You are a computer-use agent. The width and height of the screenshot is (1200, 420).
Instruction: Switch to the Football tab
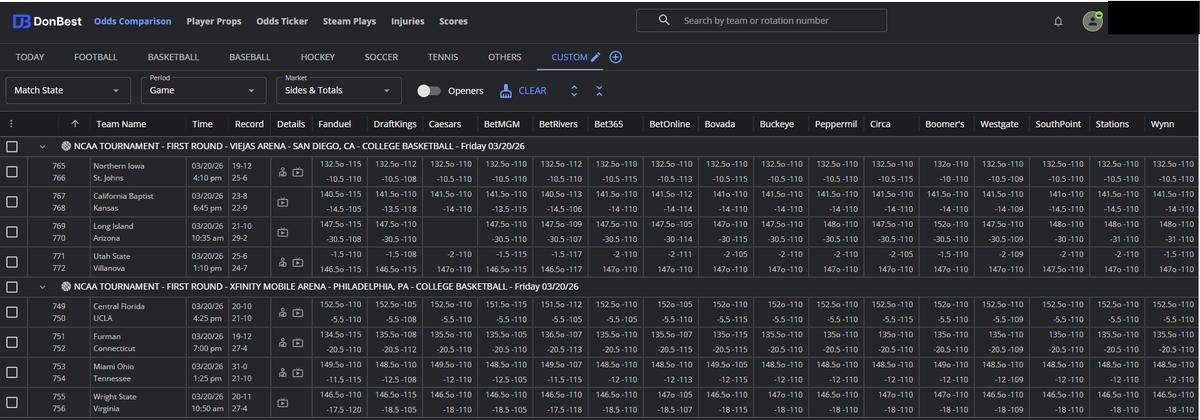click(96, 57)
